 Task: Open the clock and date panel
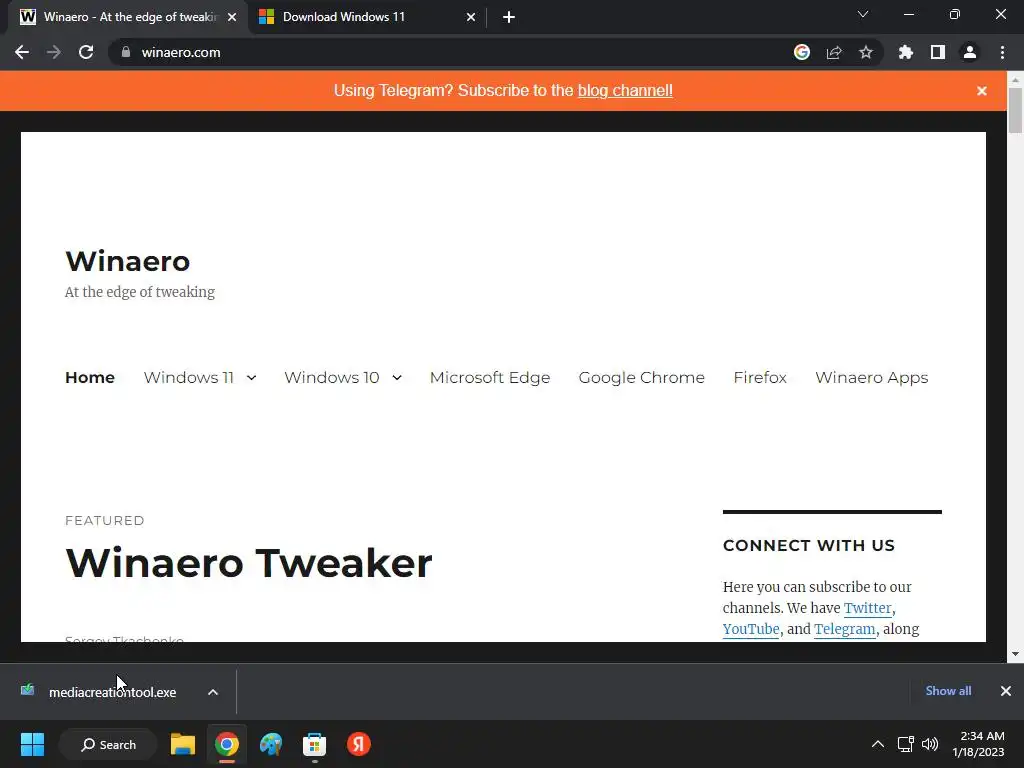[978, 744]
